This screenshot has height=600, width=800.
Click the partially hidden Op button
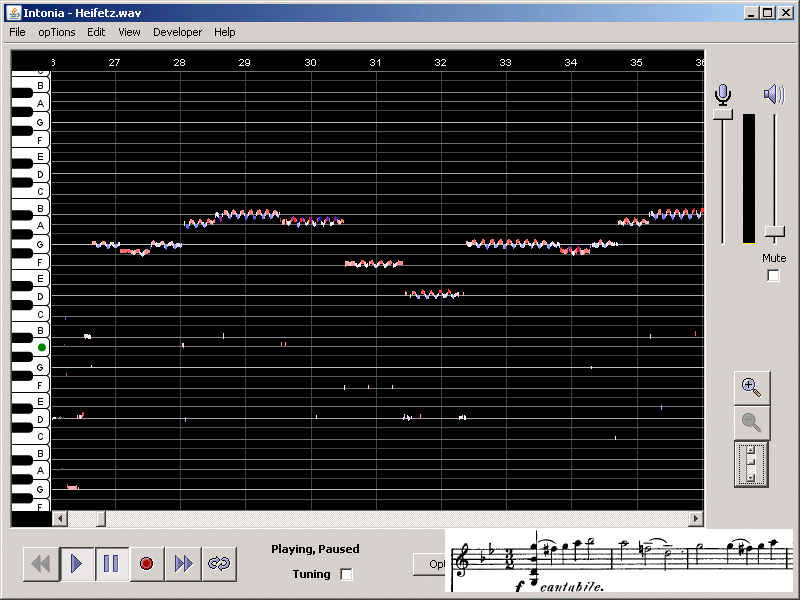430,564
